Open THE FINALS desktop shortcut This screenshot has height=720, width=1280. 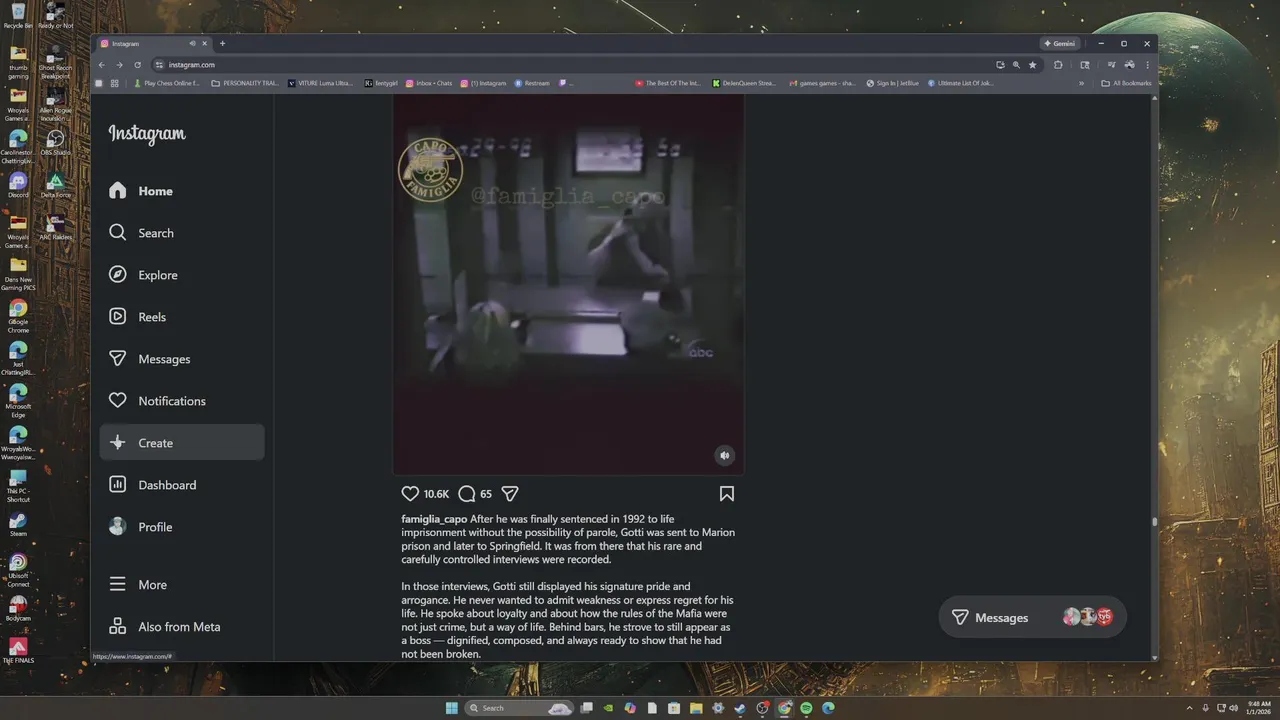coord(18,651)
